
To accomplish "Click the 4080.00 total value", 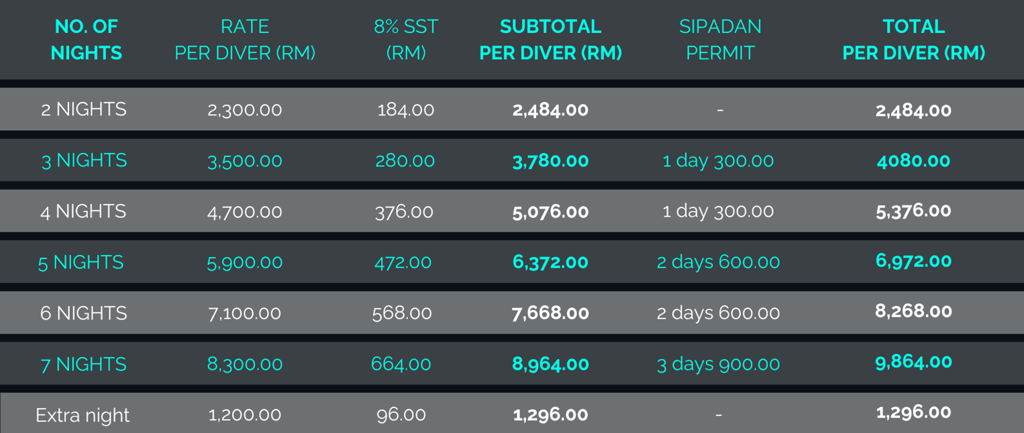I will tap(913, 160).
